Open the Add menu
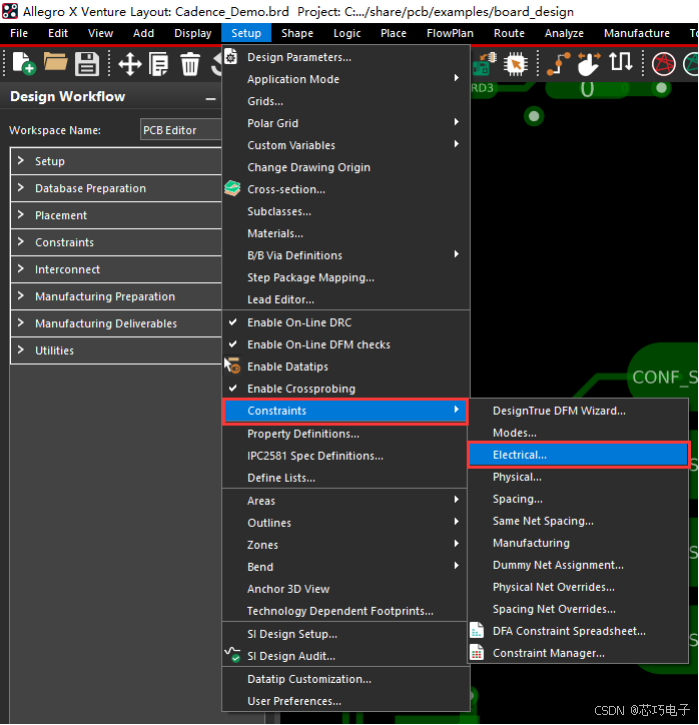The height and width of the screenshot is (725, 699). click(x=143, y=33)
